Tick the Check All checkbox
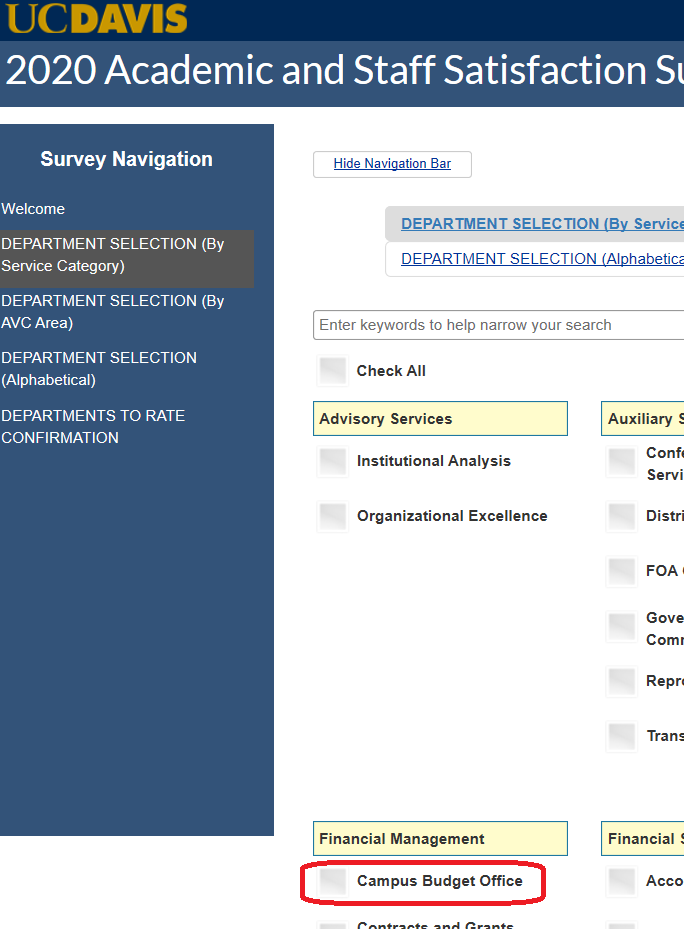The image size is (684, 929). point(333,371)
